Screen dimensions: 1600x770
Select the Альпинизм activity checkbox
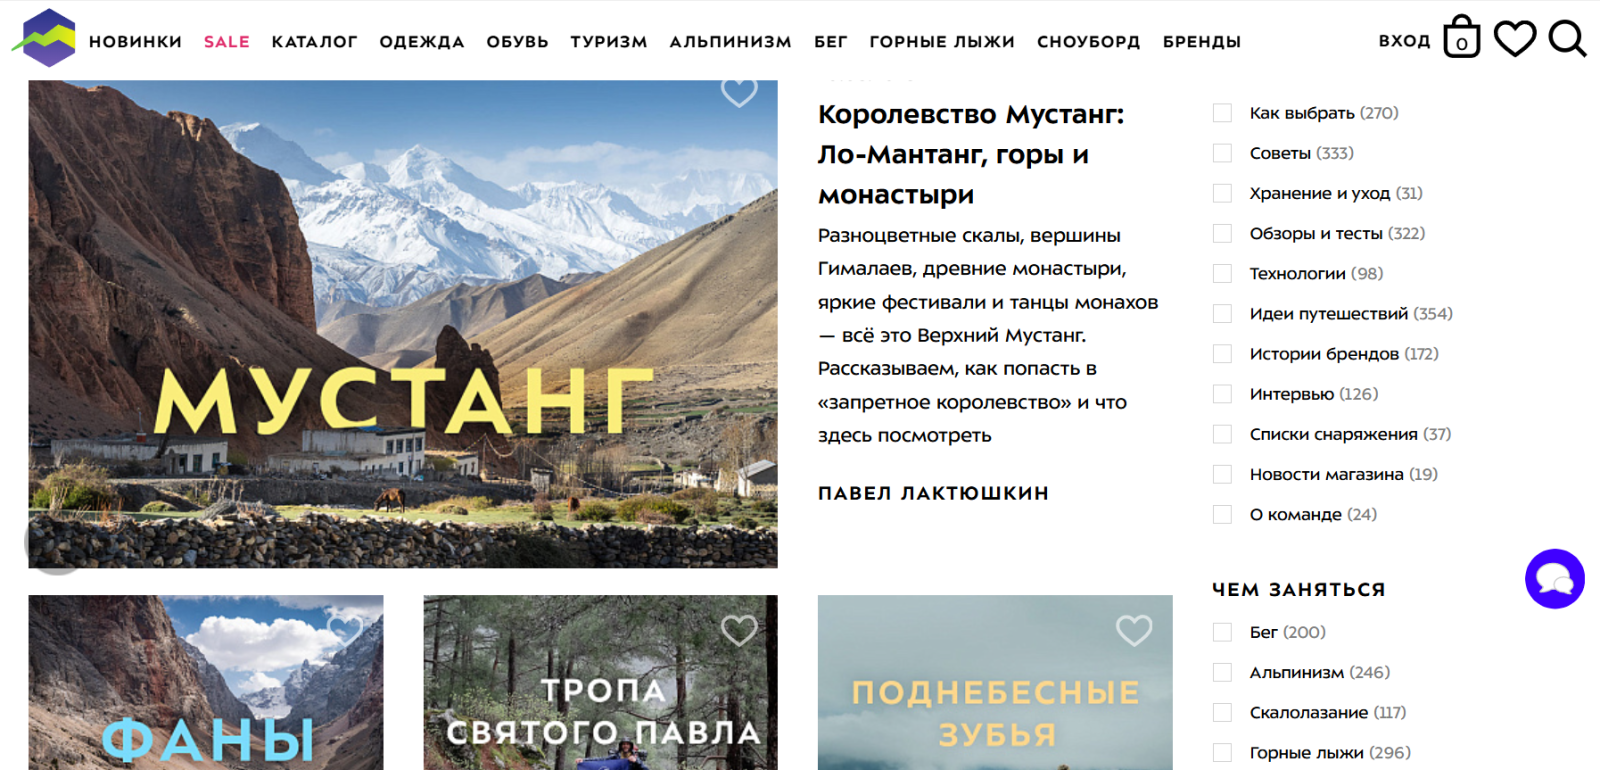1222,672
